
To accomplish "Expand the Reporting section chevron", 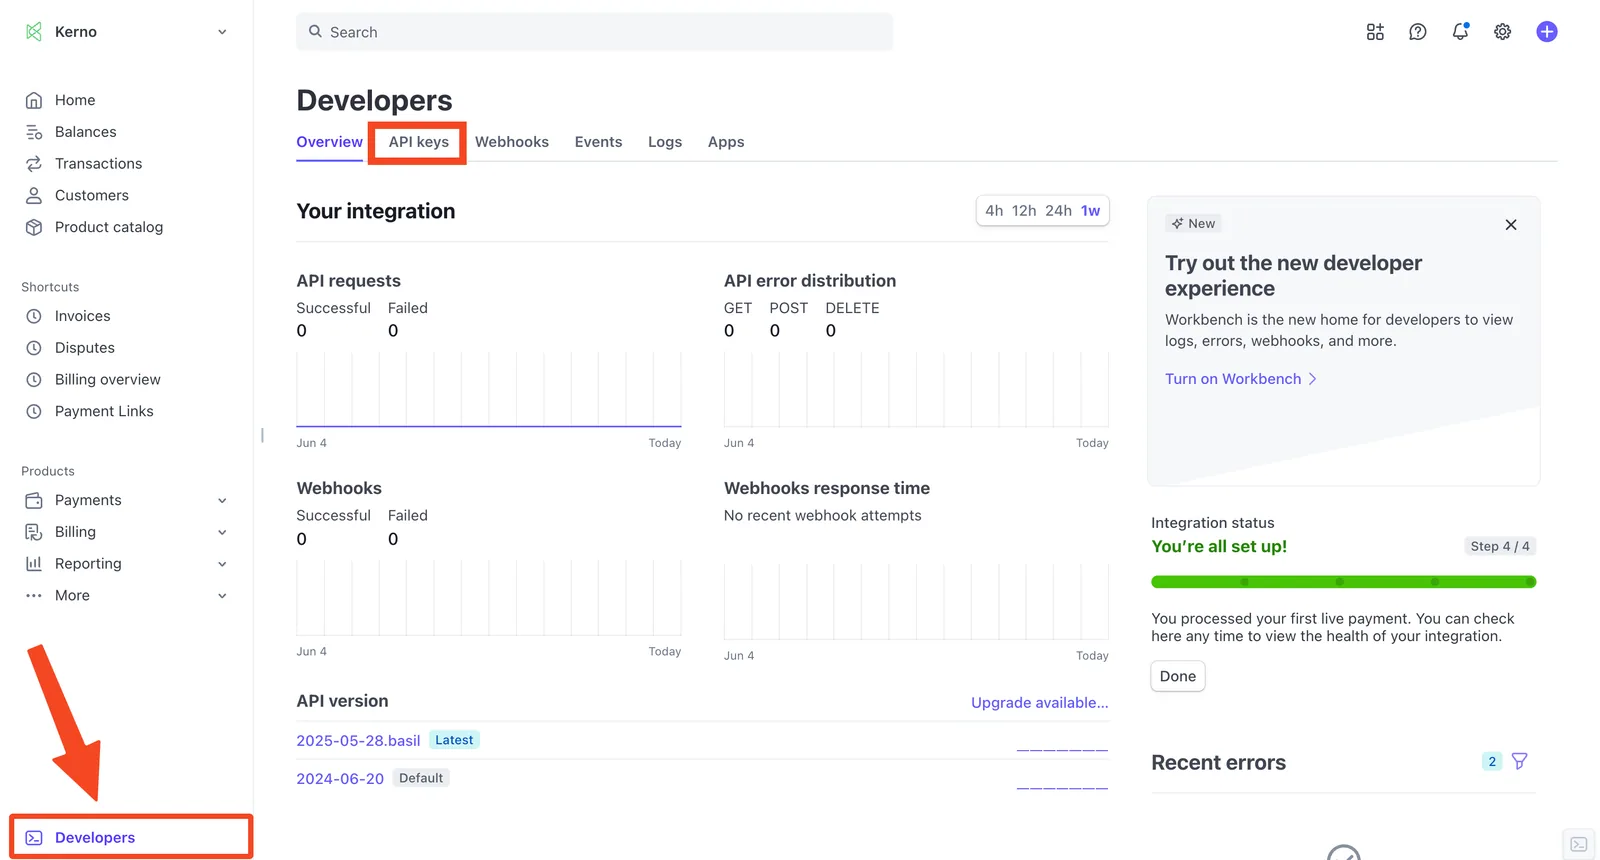I will pyautogui.click(x=222, y=564).
